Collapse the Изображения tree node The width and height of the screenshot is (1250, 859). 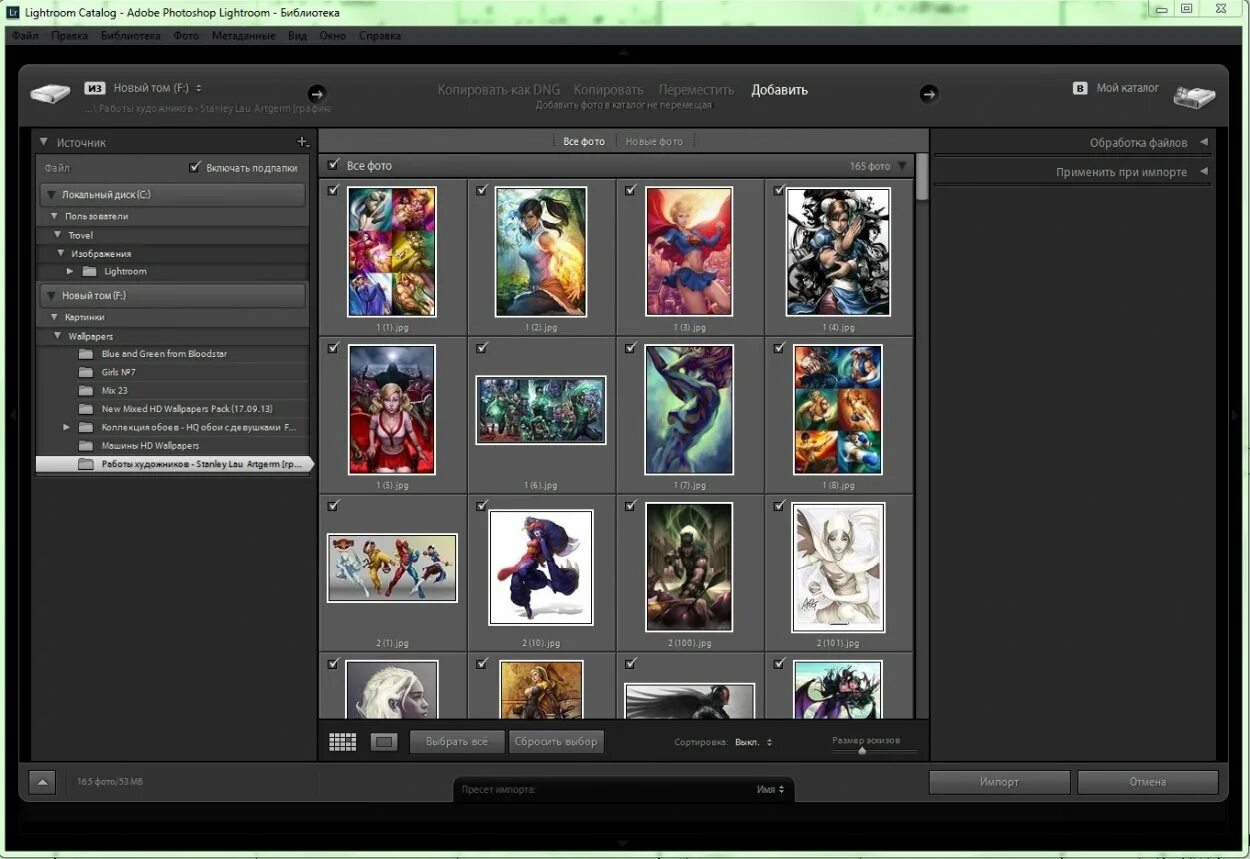click(61, 253)
